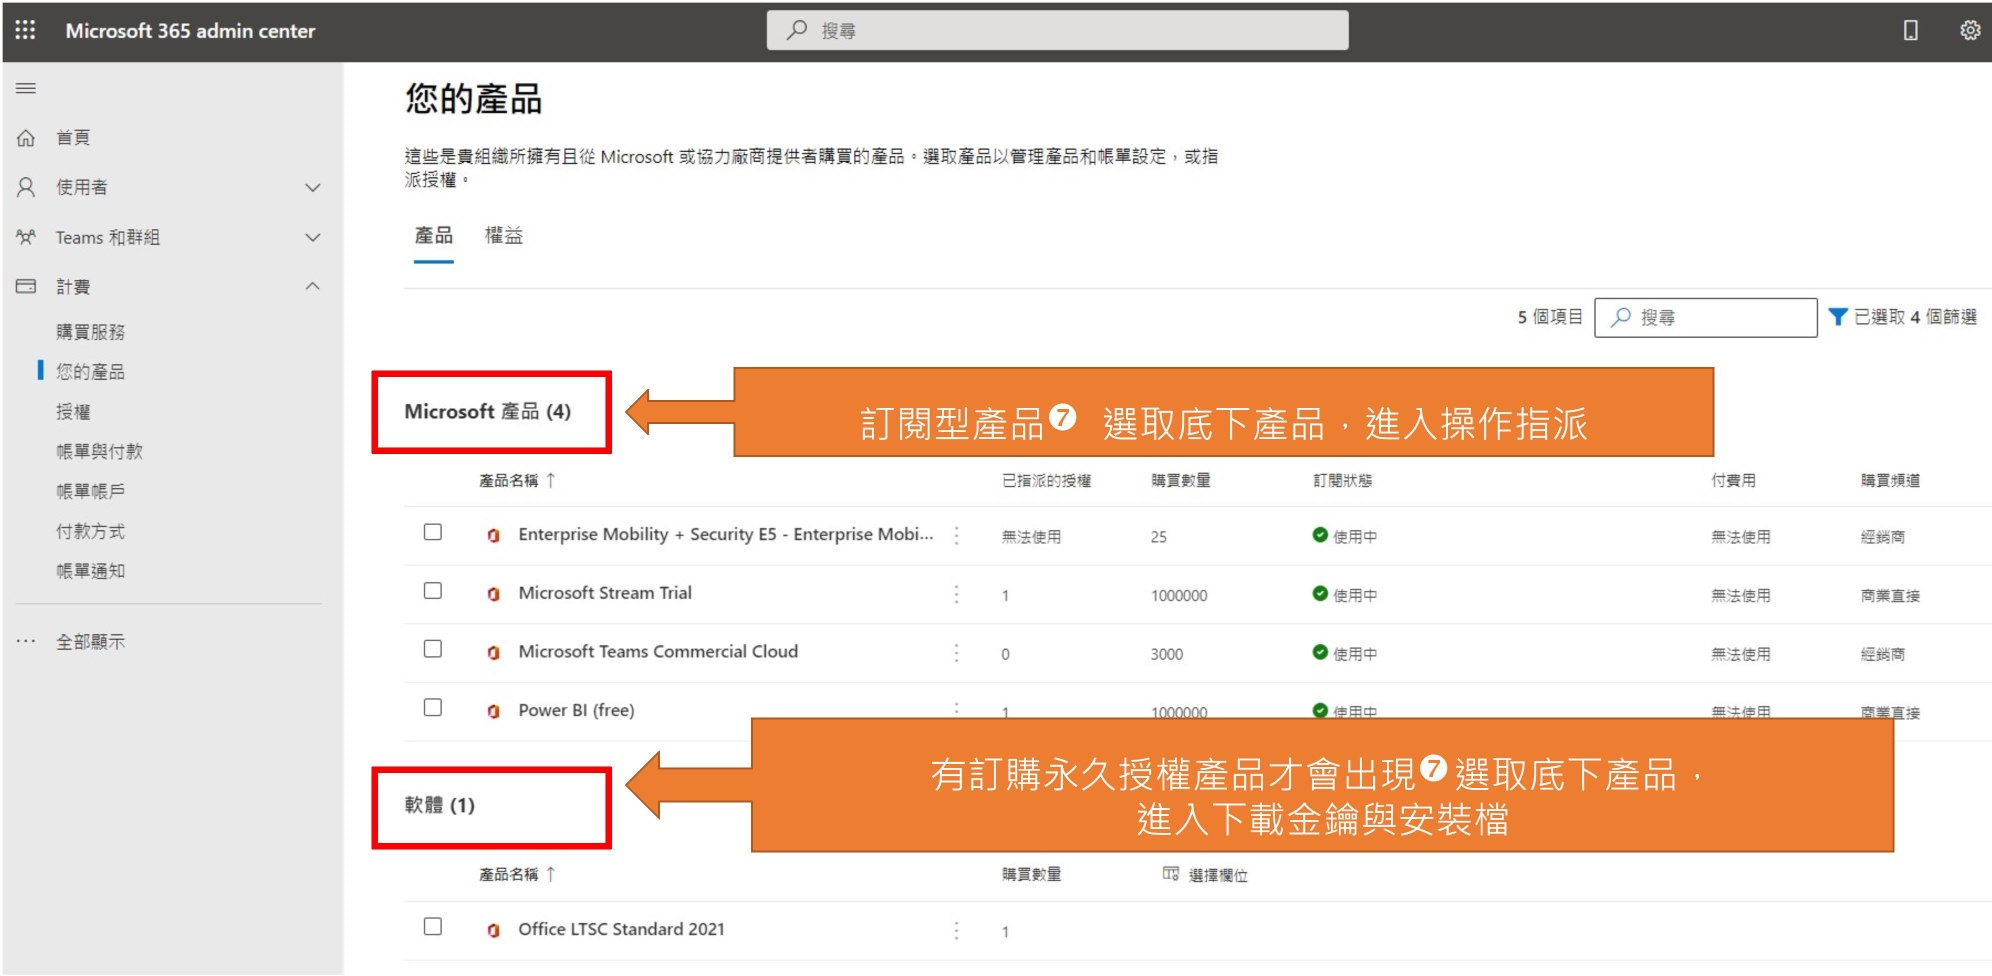Click the '25' quantity cell
This screenshot has height=976, width=1992.
(x=1158, y=537)
